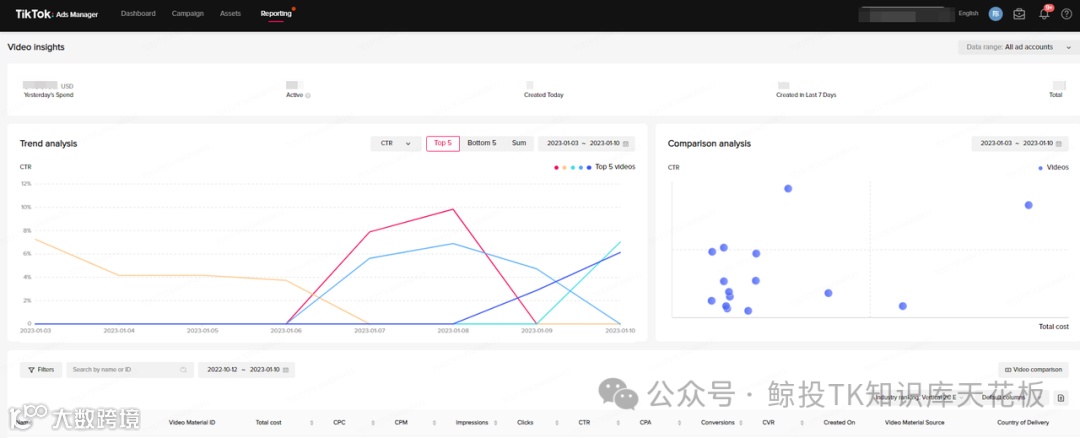Open the briefcase business center icon
Viewport: 1080px width, 438px height.
point(1019,14)
